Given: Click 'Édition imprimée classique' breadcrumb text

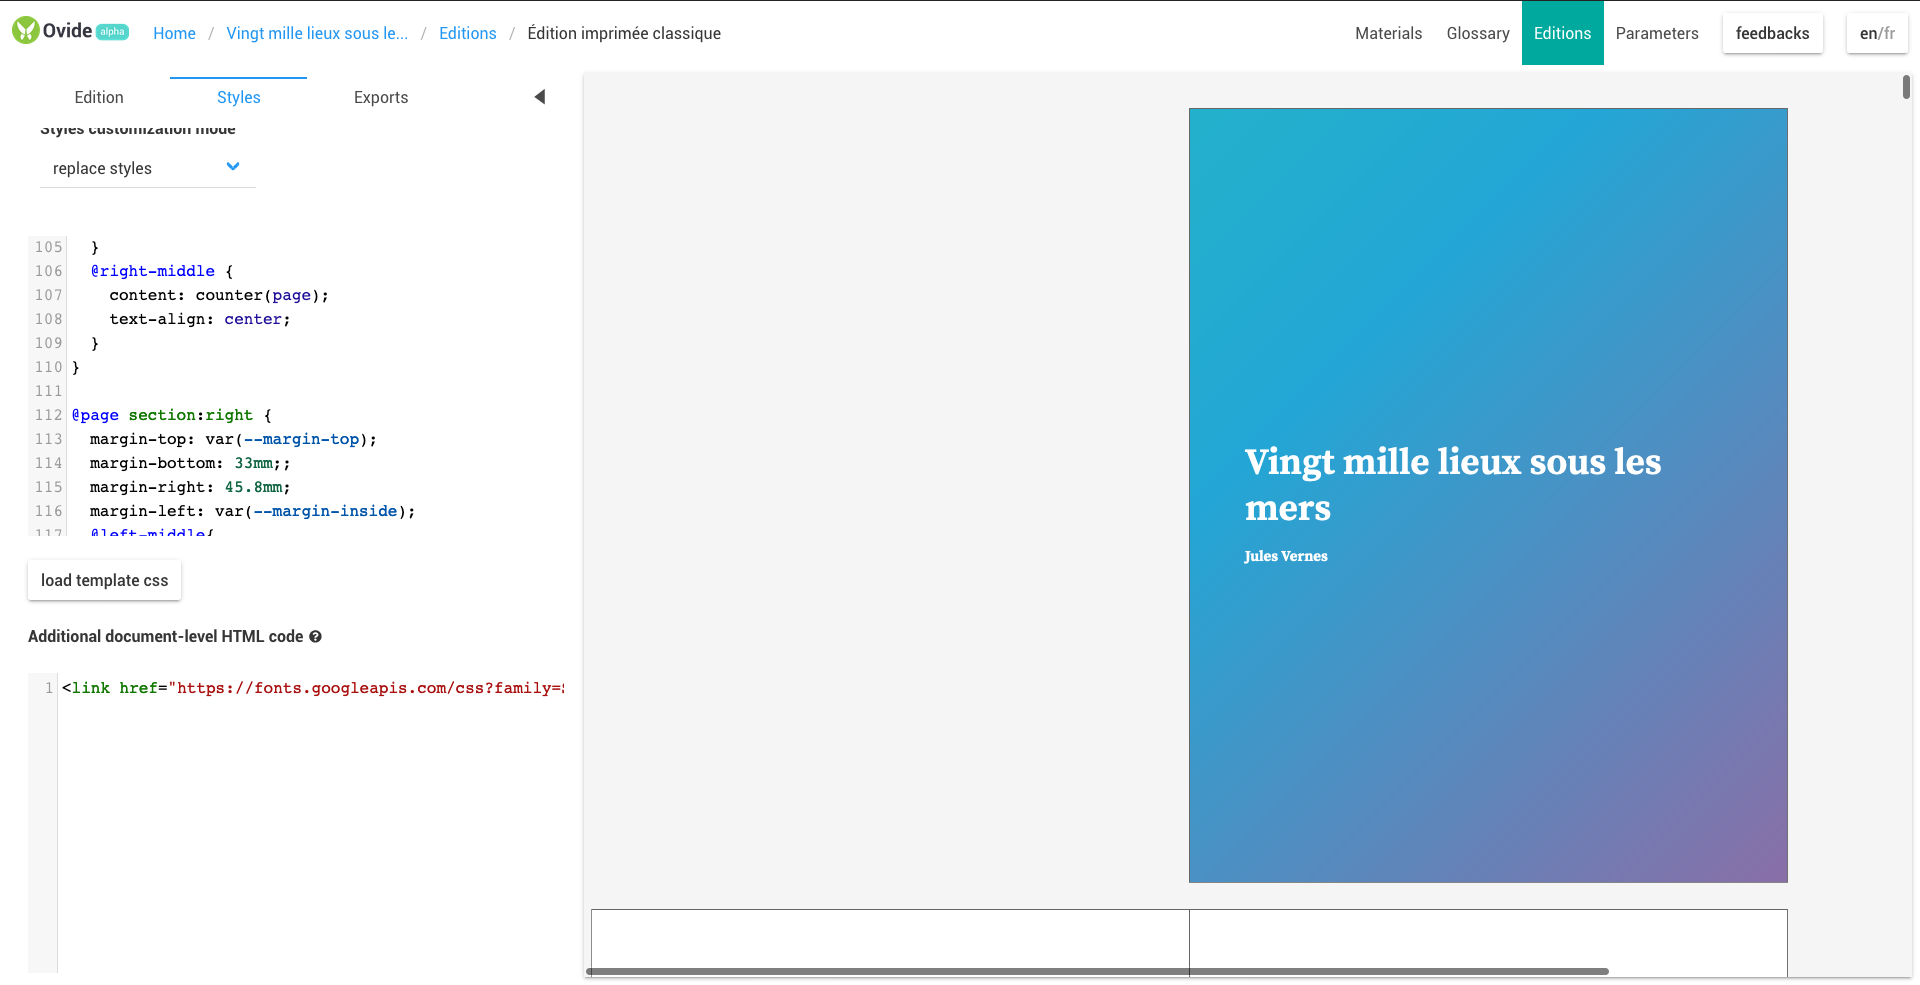Looking at the screenshot, I should (624, 33).
